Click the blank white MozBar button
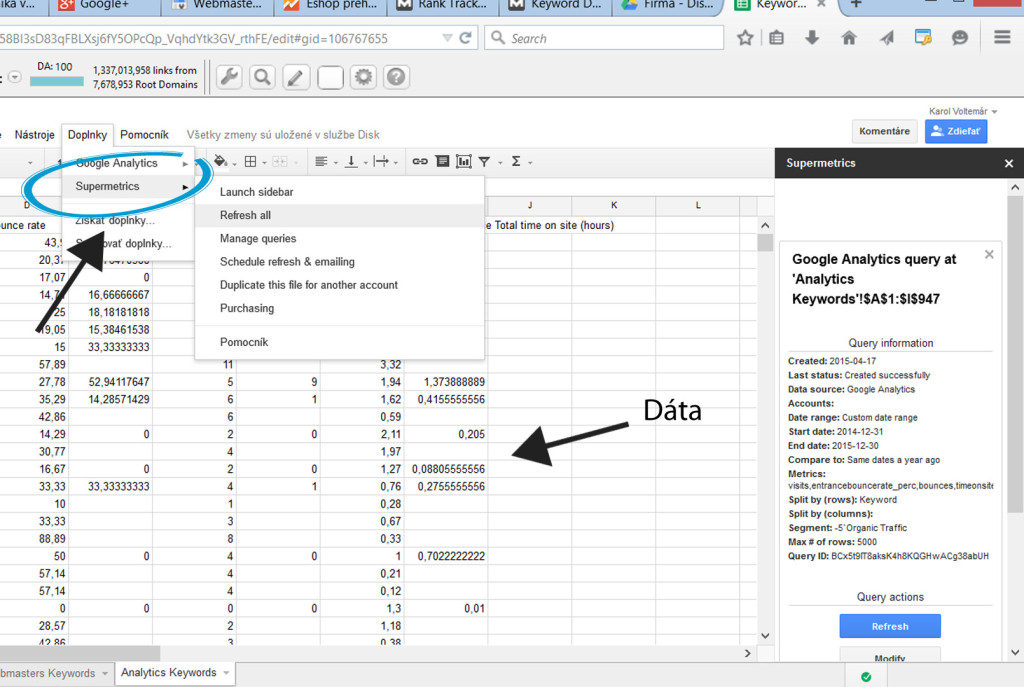The height and width of the screenshot is (687, 1024). [x=330, y=77]
